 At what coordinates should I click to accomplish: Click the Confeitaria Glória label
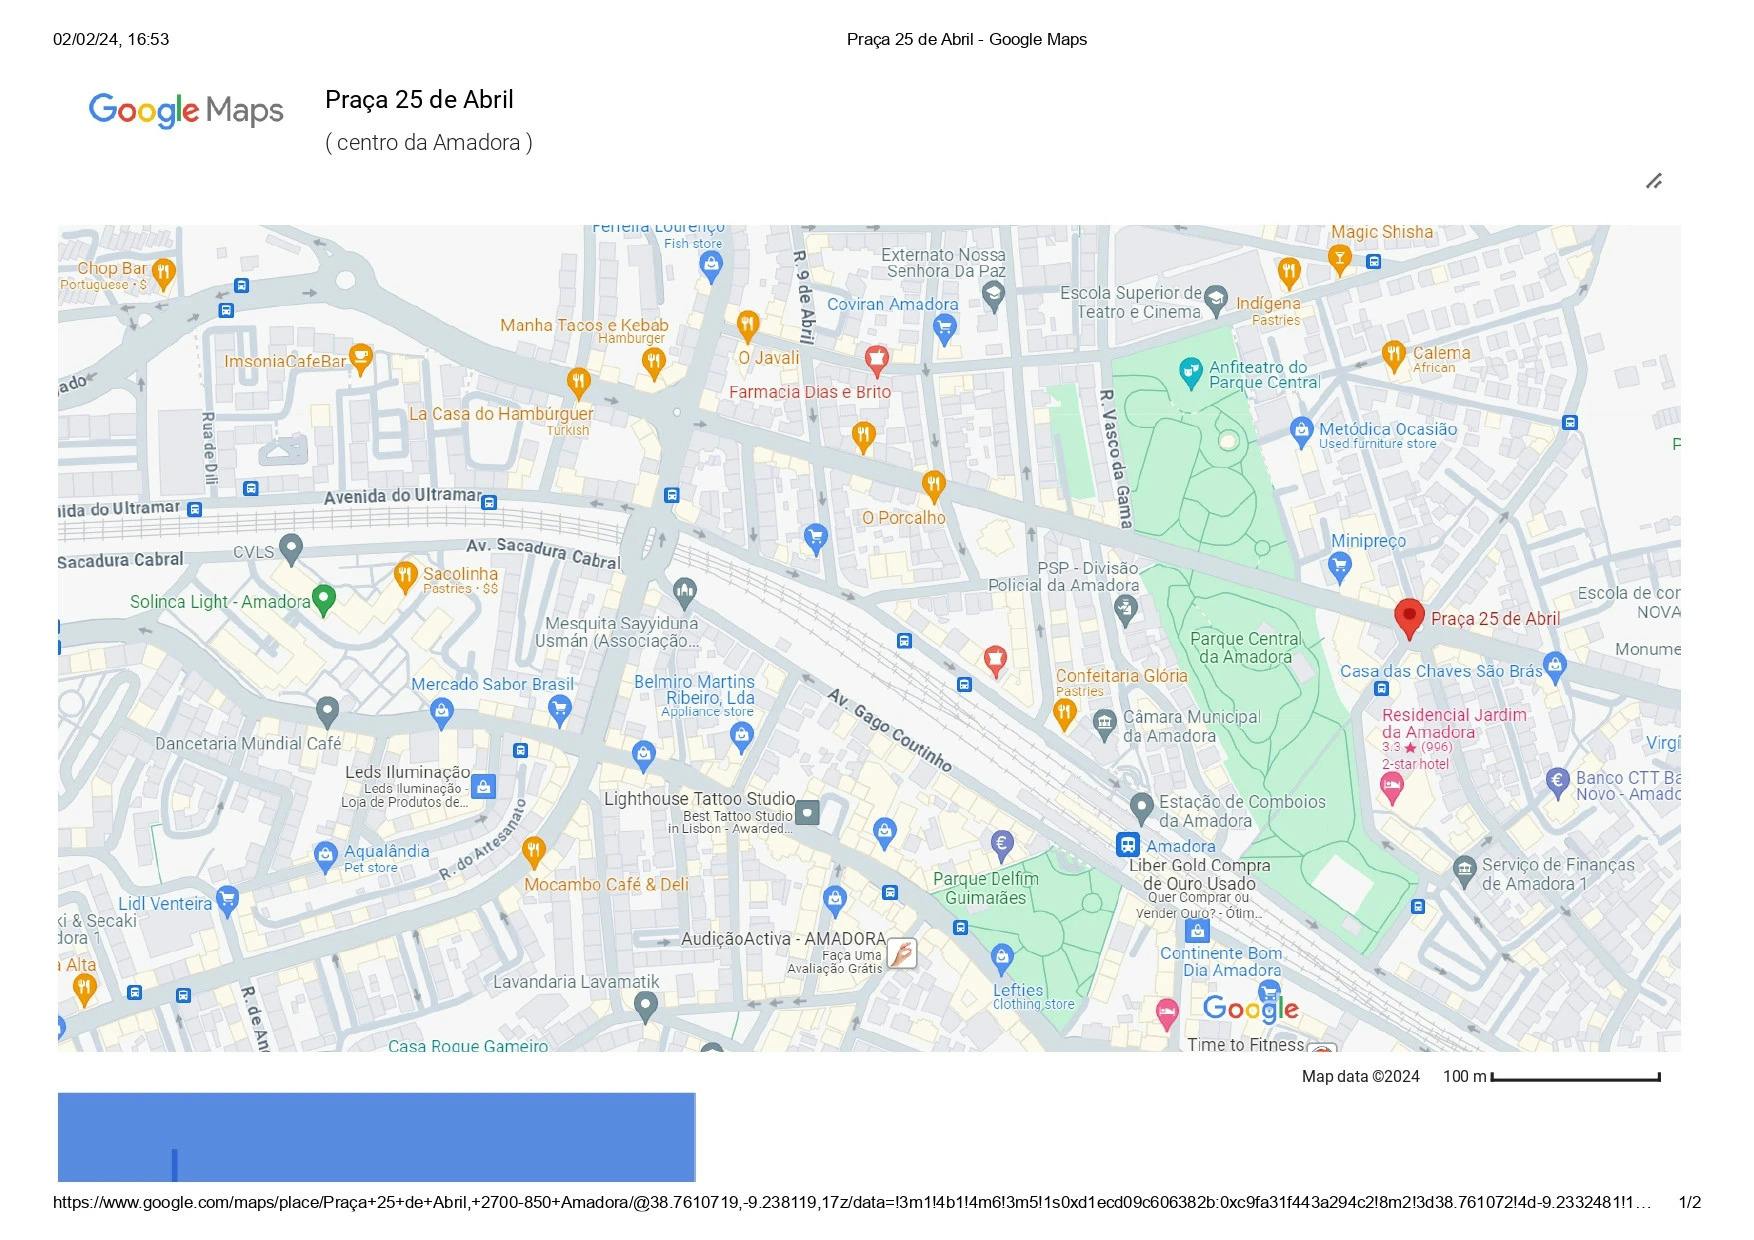1121,676
